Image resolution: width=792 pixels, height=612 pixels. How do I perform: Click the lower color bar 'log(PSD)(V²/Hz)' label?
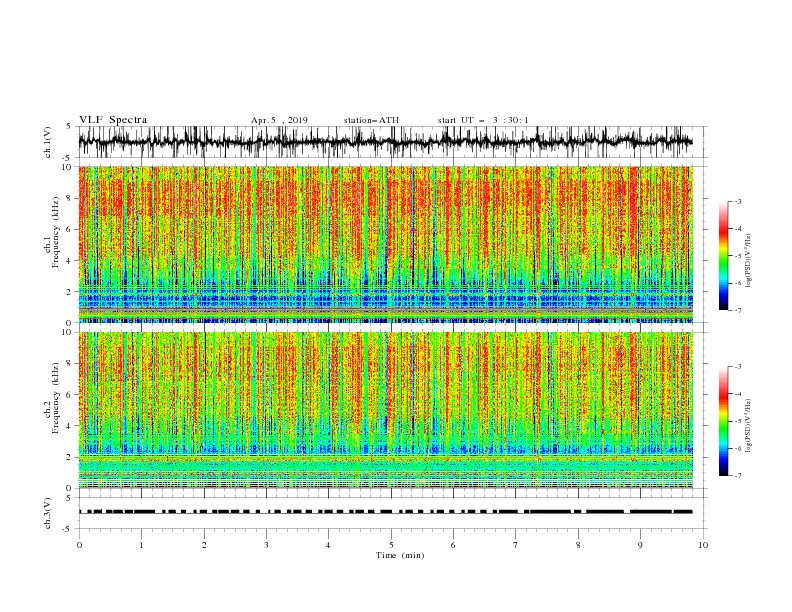(749, 426)
